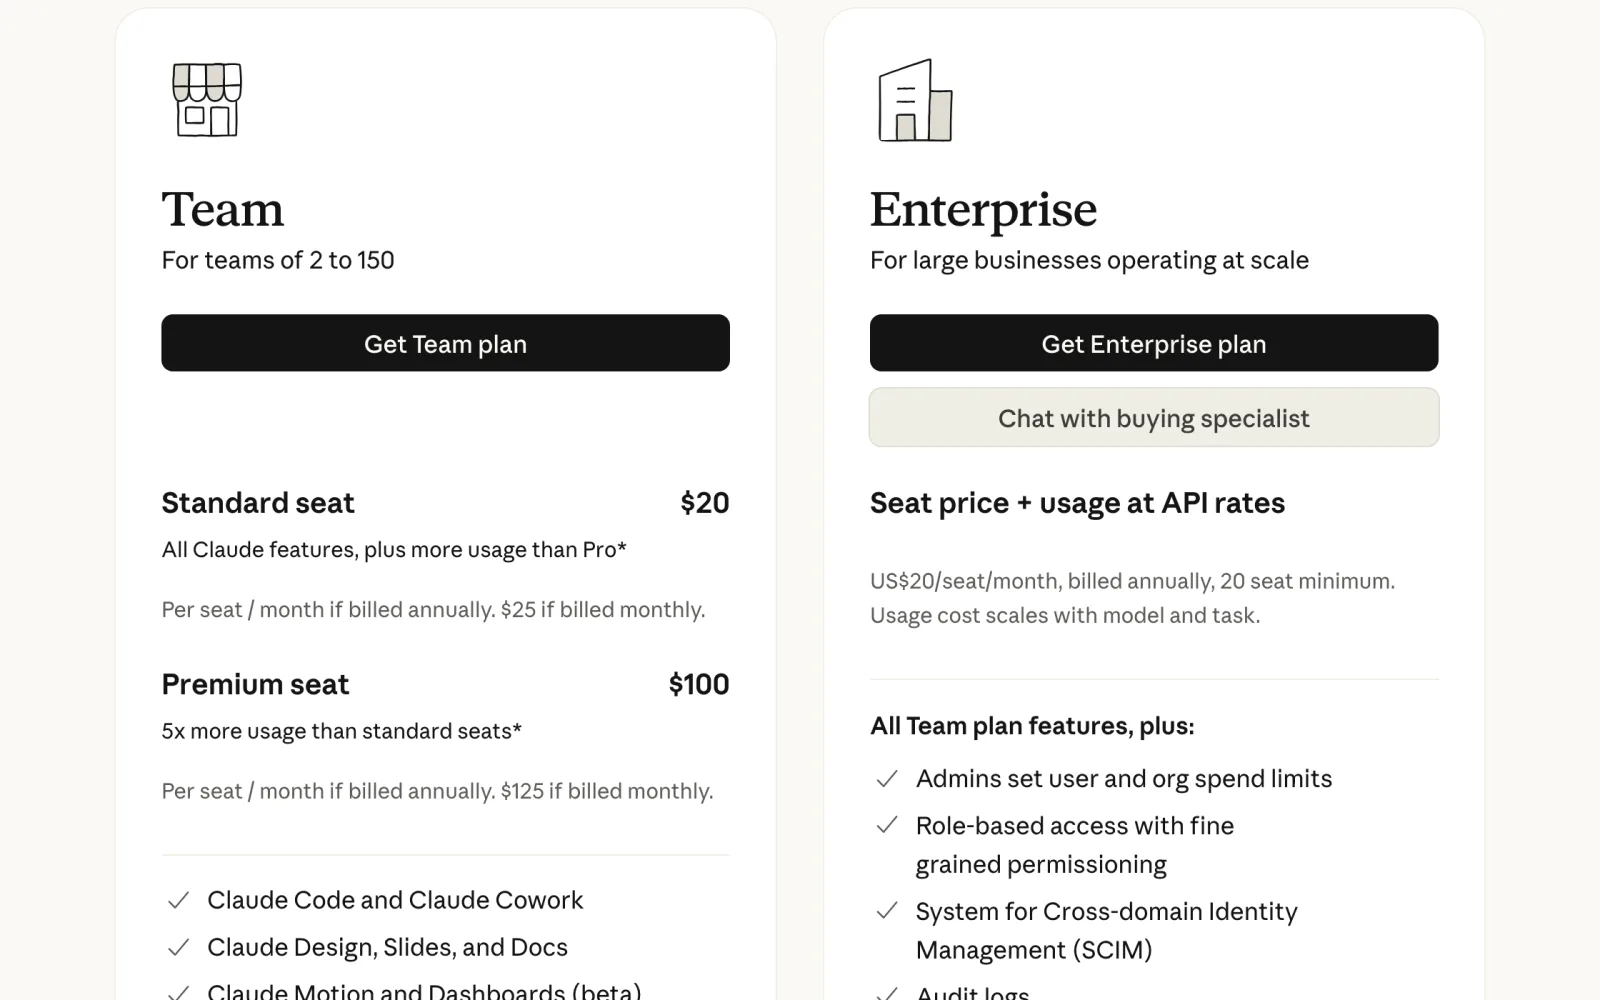Select the Premium seat heading

point(255,685)
